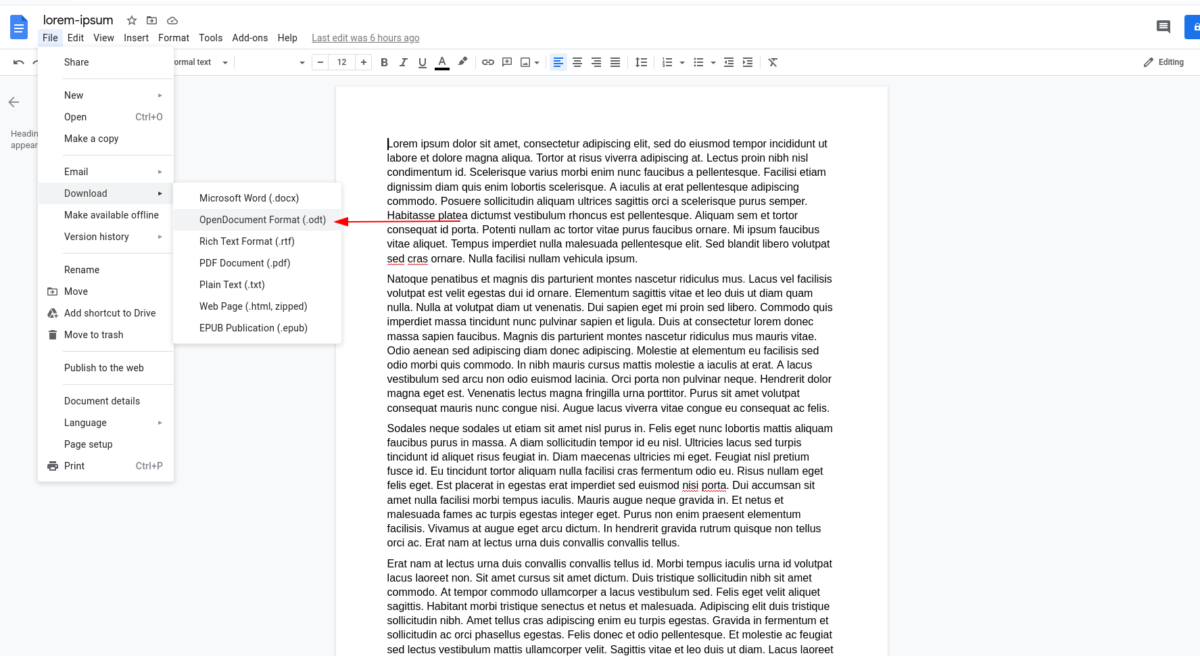Select justify alignment
This screenshot has width=1200, height=656.
click(615, 62)
